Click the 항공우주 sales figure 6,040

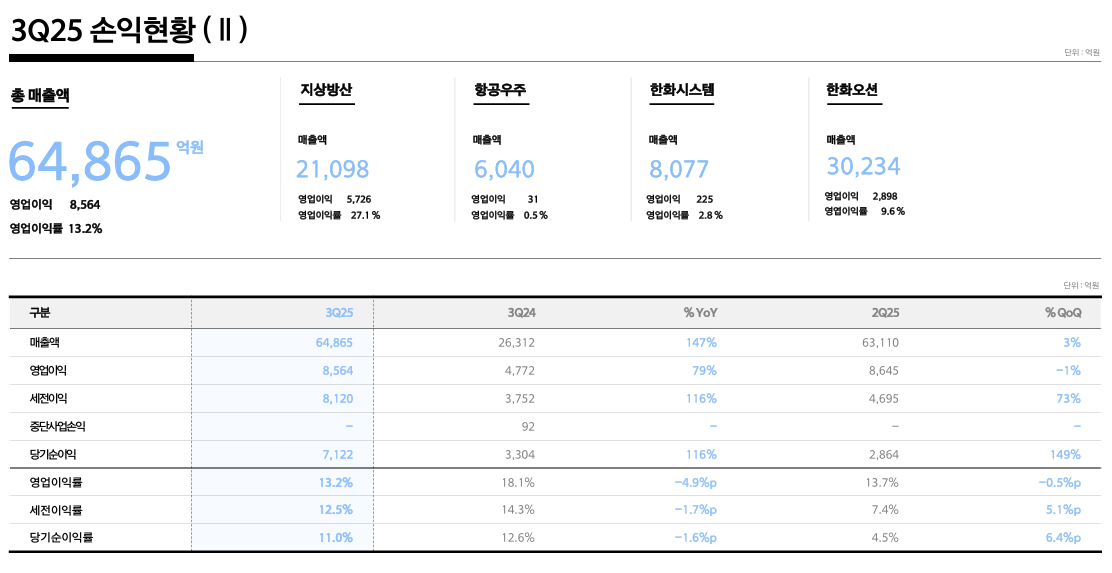504,169
